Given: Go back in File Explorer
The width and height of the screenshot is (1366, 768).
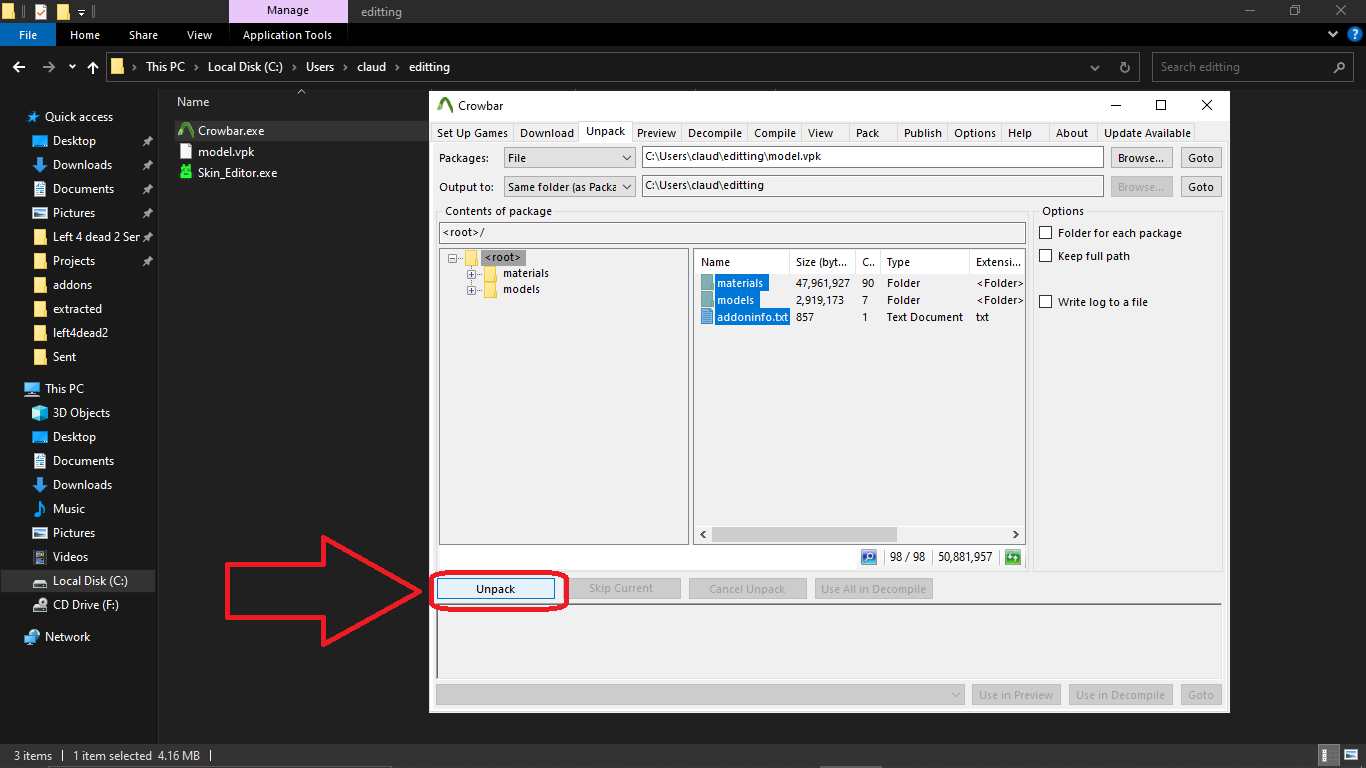Looking at the screenshot, I should pos(19,67).
